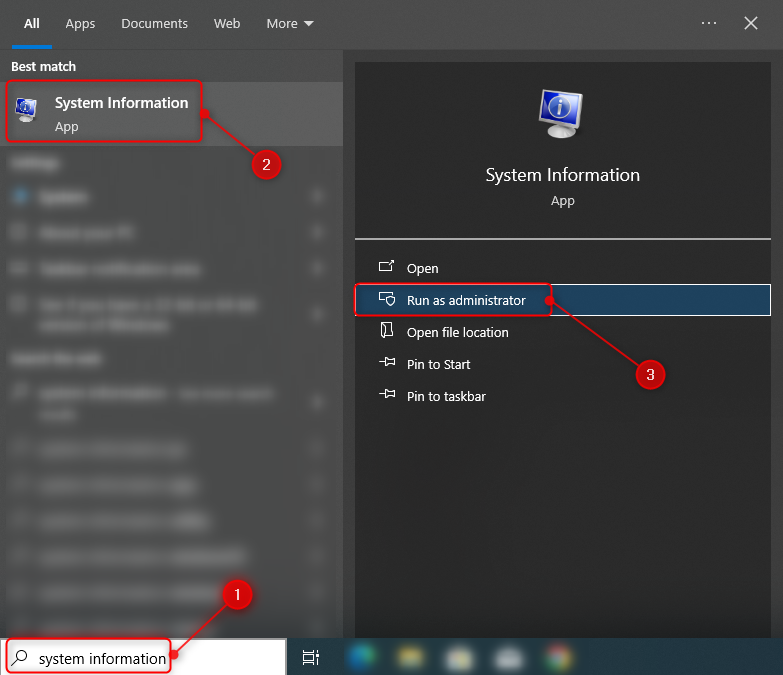The image size is (783, 675).
Task: Click the shield icon beside Run as administrator
Action: pyautogui.click(x=387, y=299)
